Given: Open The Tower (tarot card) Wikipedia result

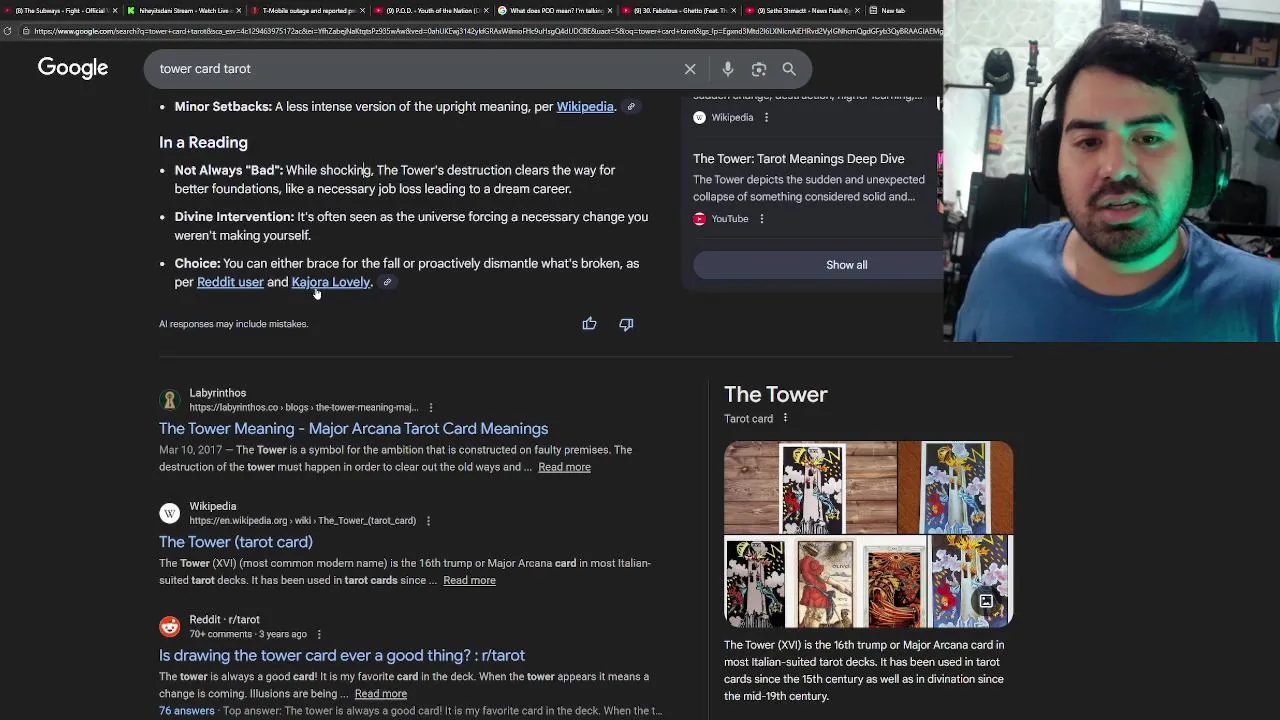Looking at the screenshot, I should tap(236, 542).
